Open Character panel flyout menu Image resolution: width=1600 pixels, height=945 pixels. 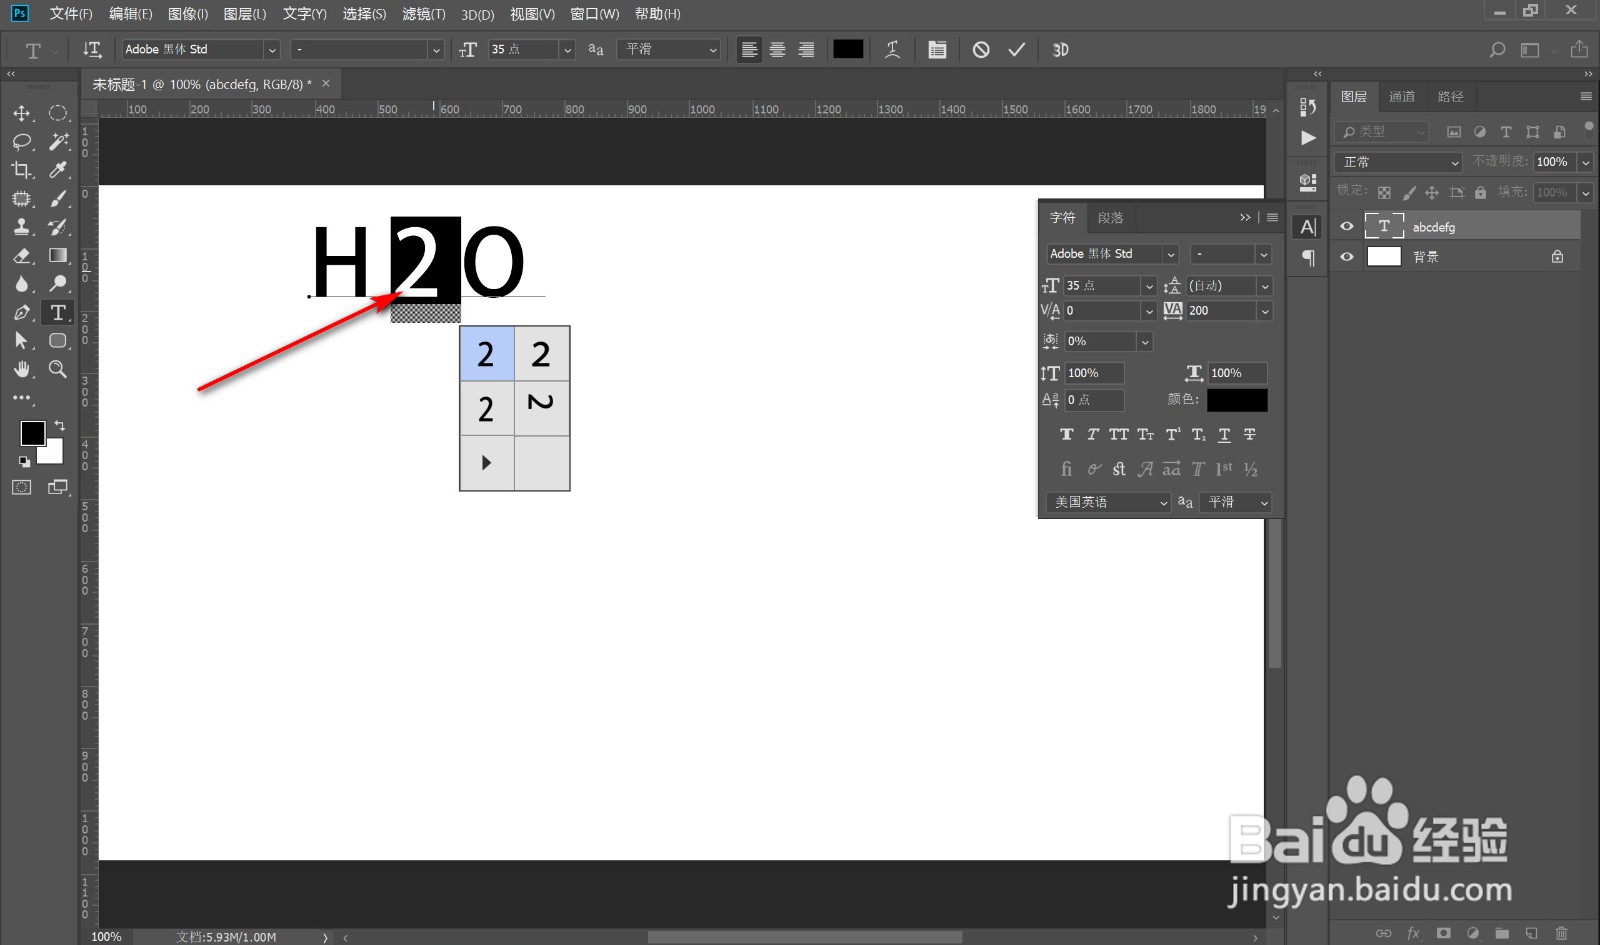click(x=1272, y=217)
